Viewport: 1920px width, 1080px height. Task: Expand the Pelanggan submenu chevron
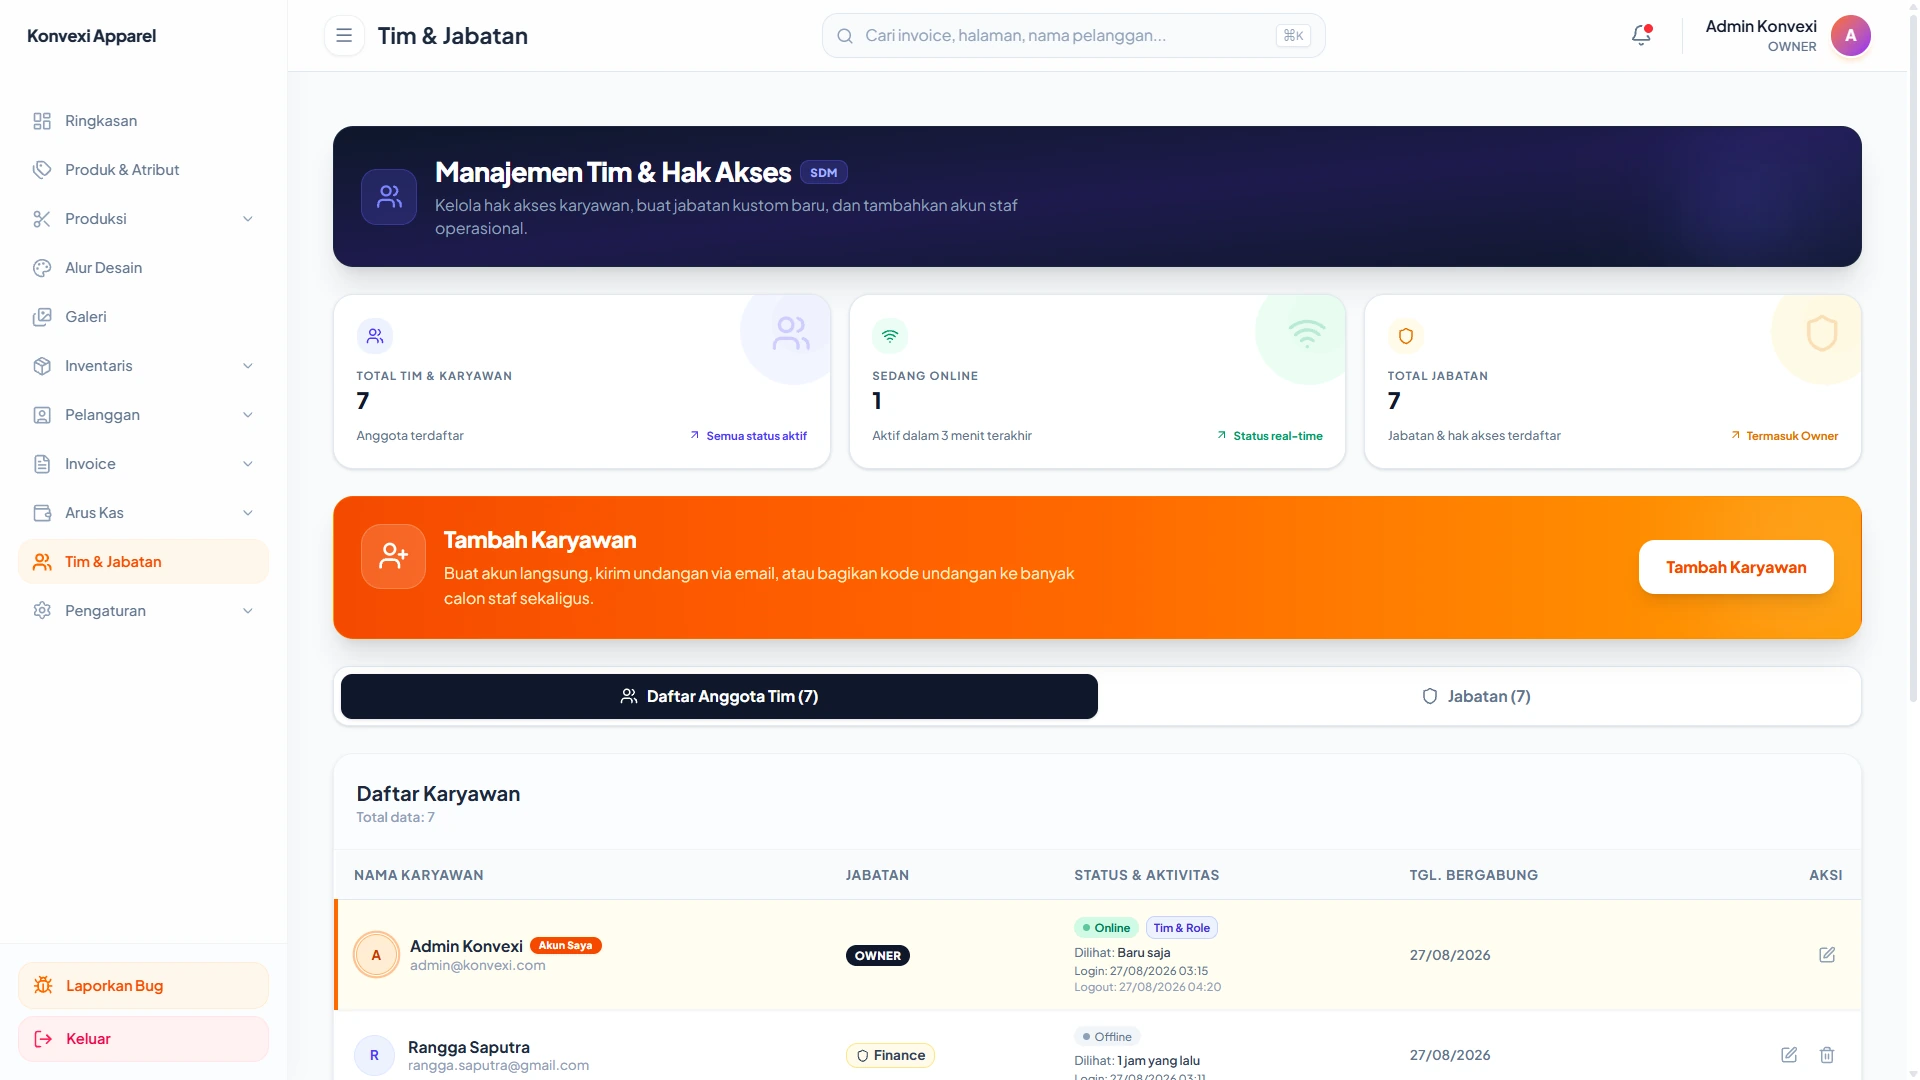(248, 415)
